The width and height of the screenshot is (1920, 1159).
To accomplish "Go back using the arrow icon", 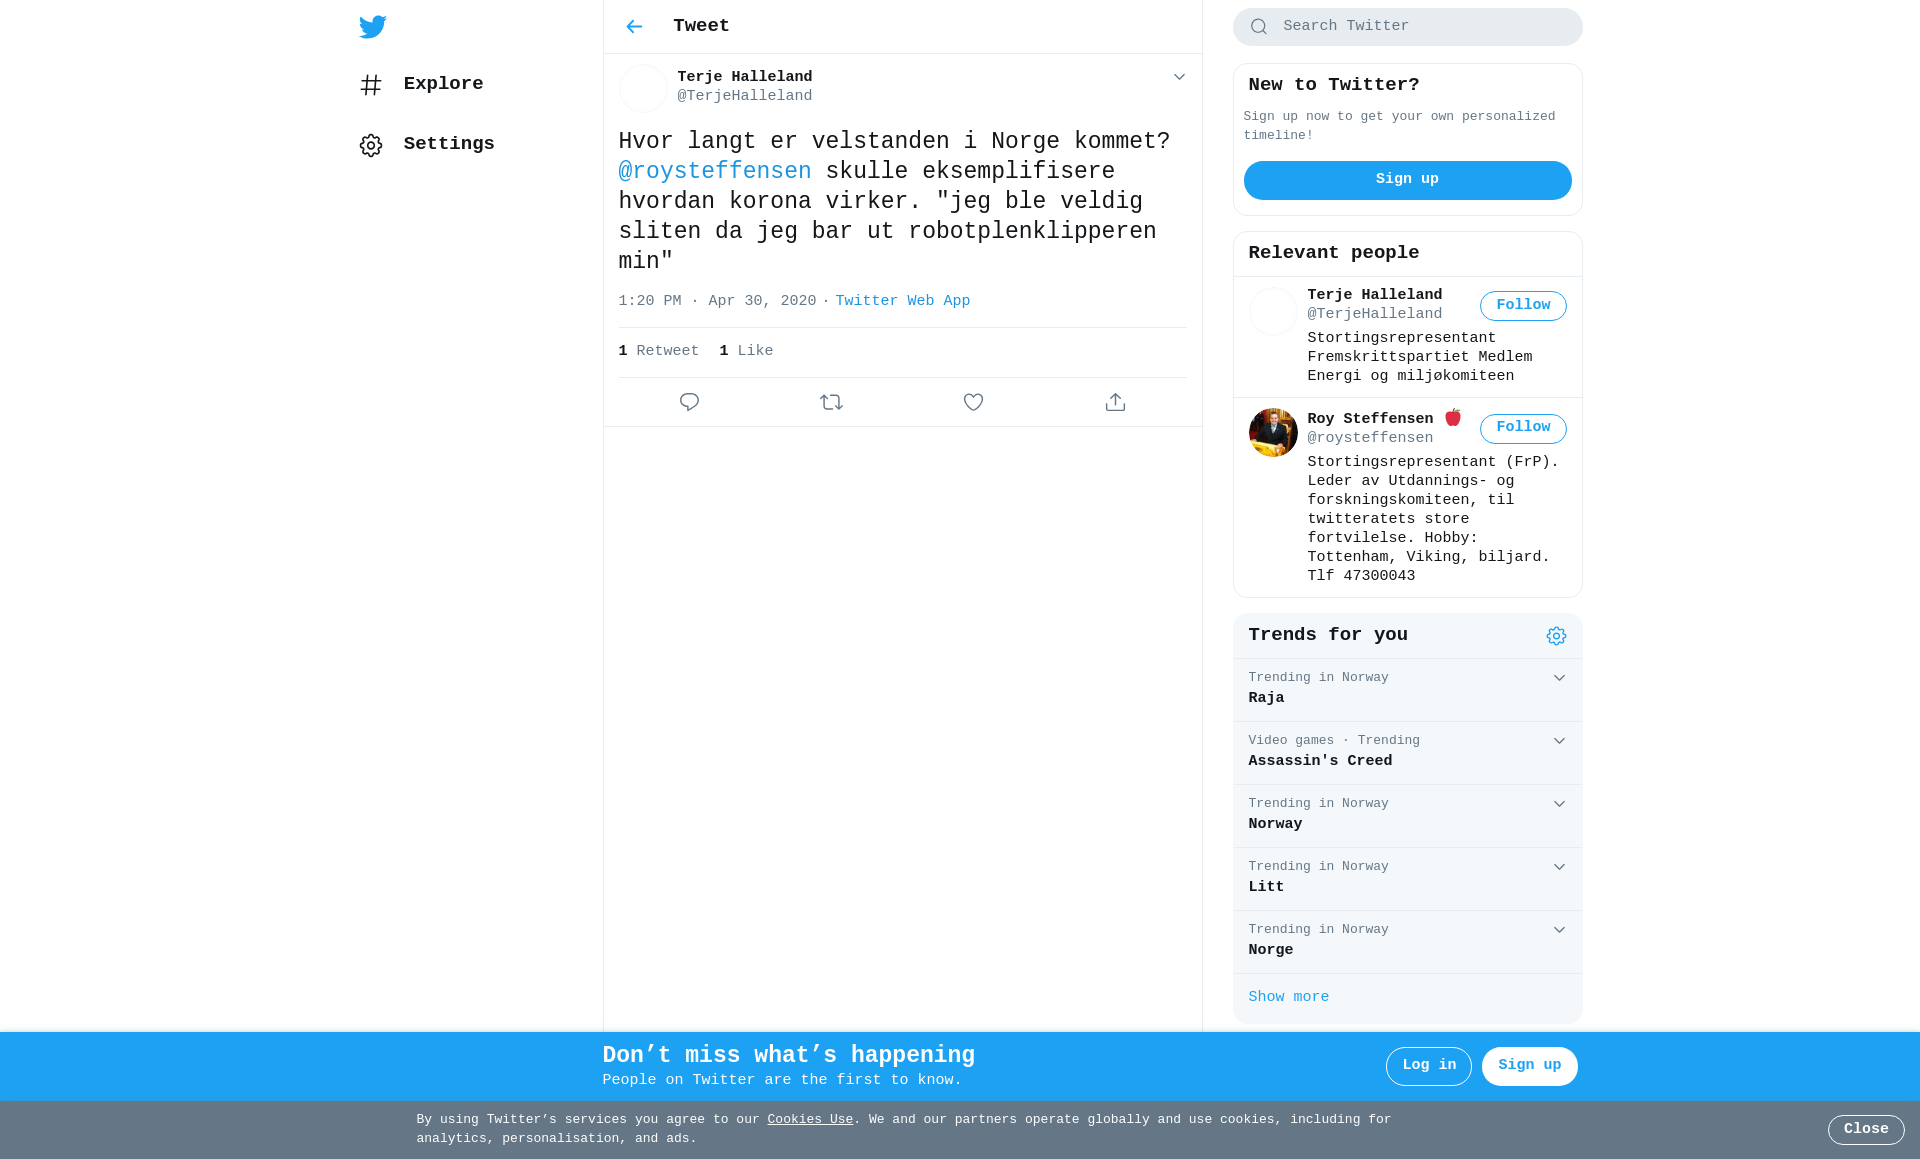I will coord(634,27).
